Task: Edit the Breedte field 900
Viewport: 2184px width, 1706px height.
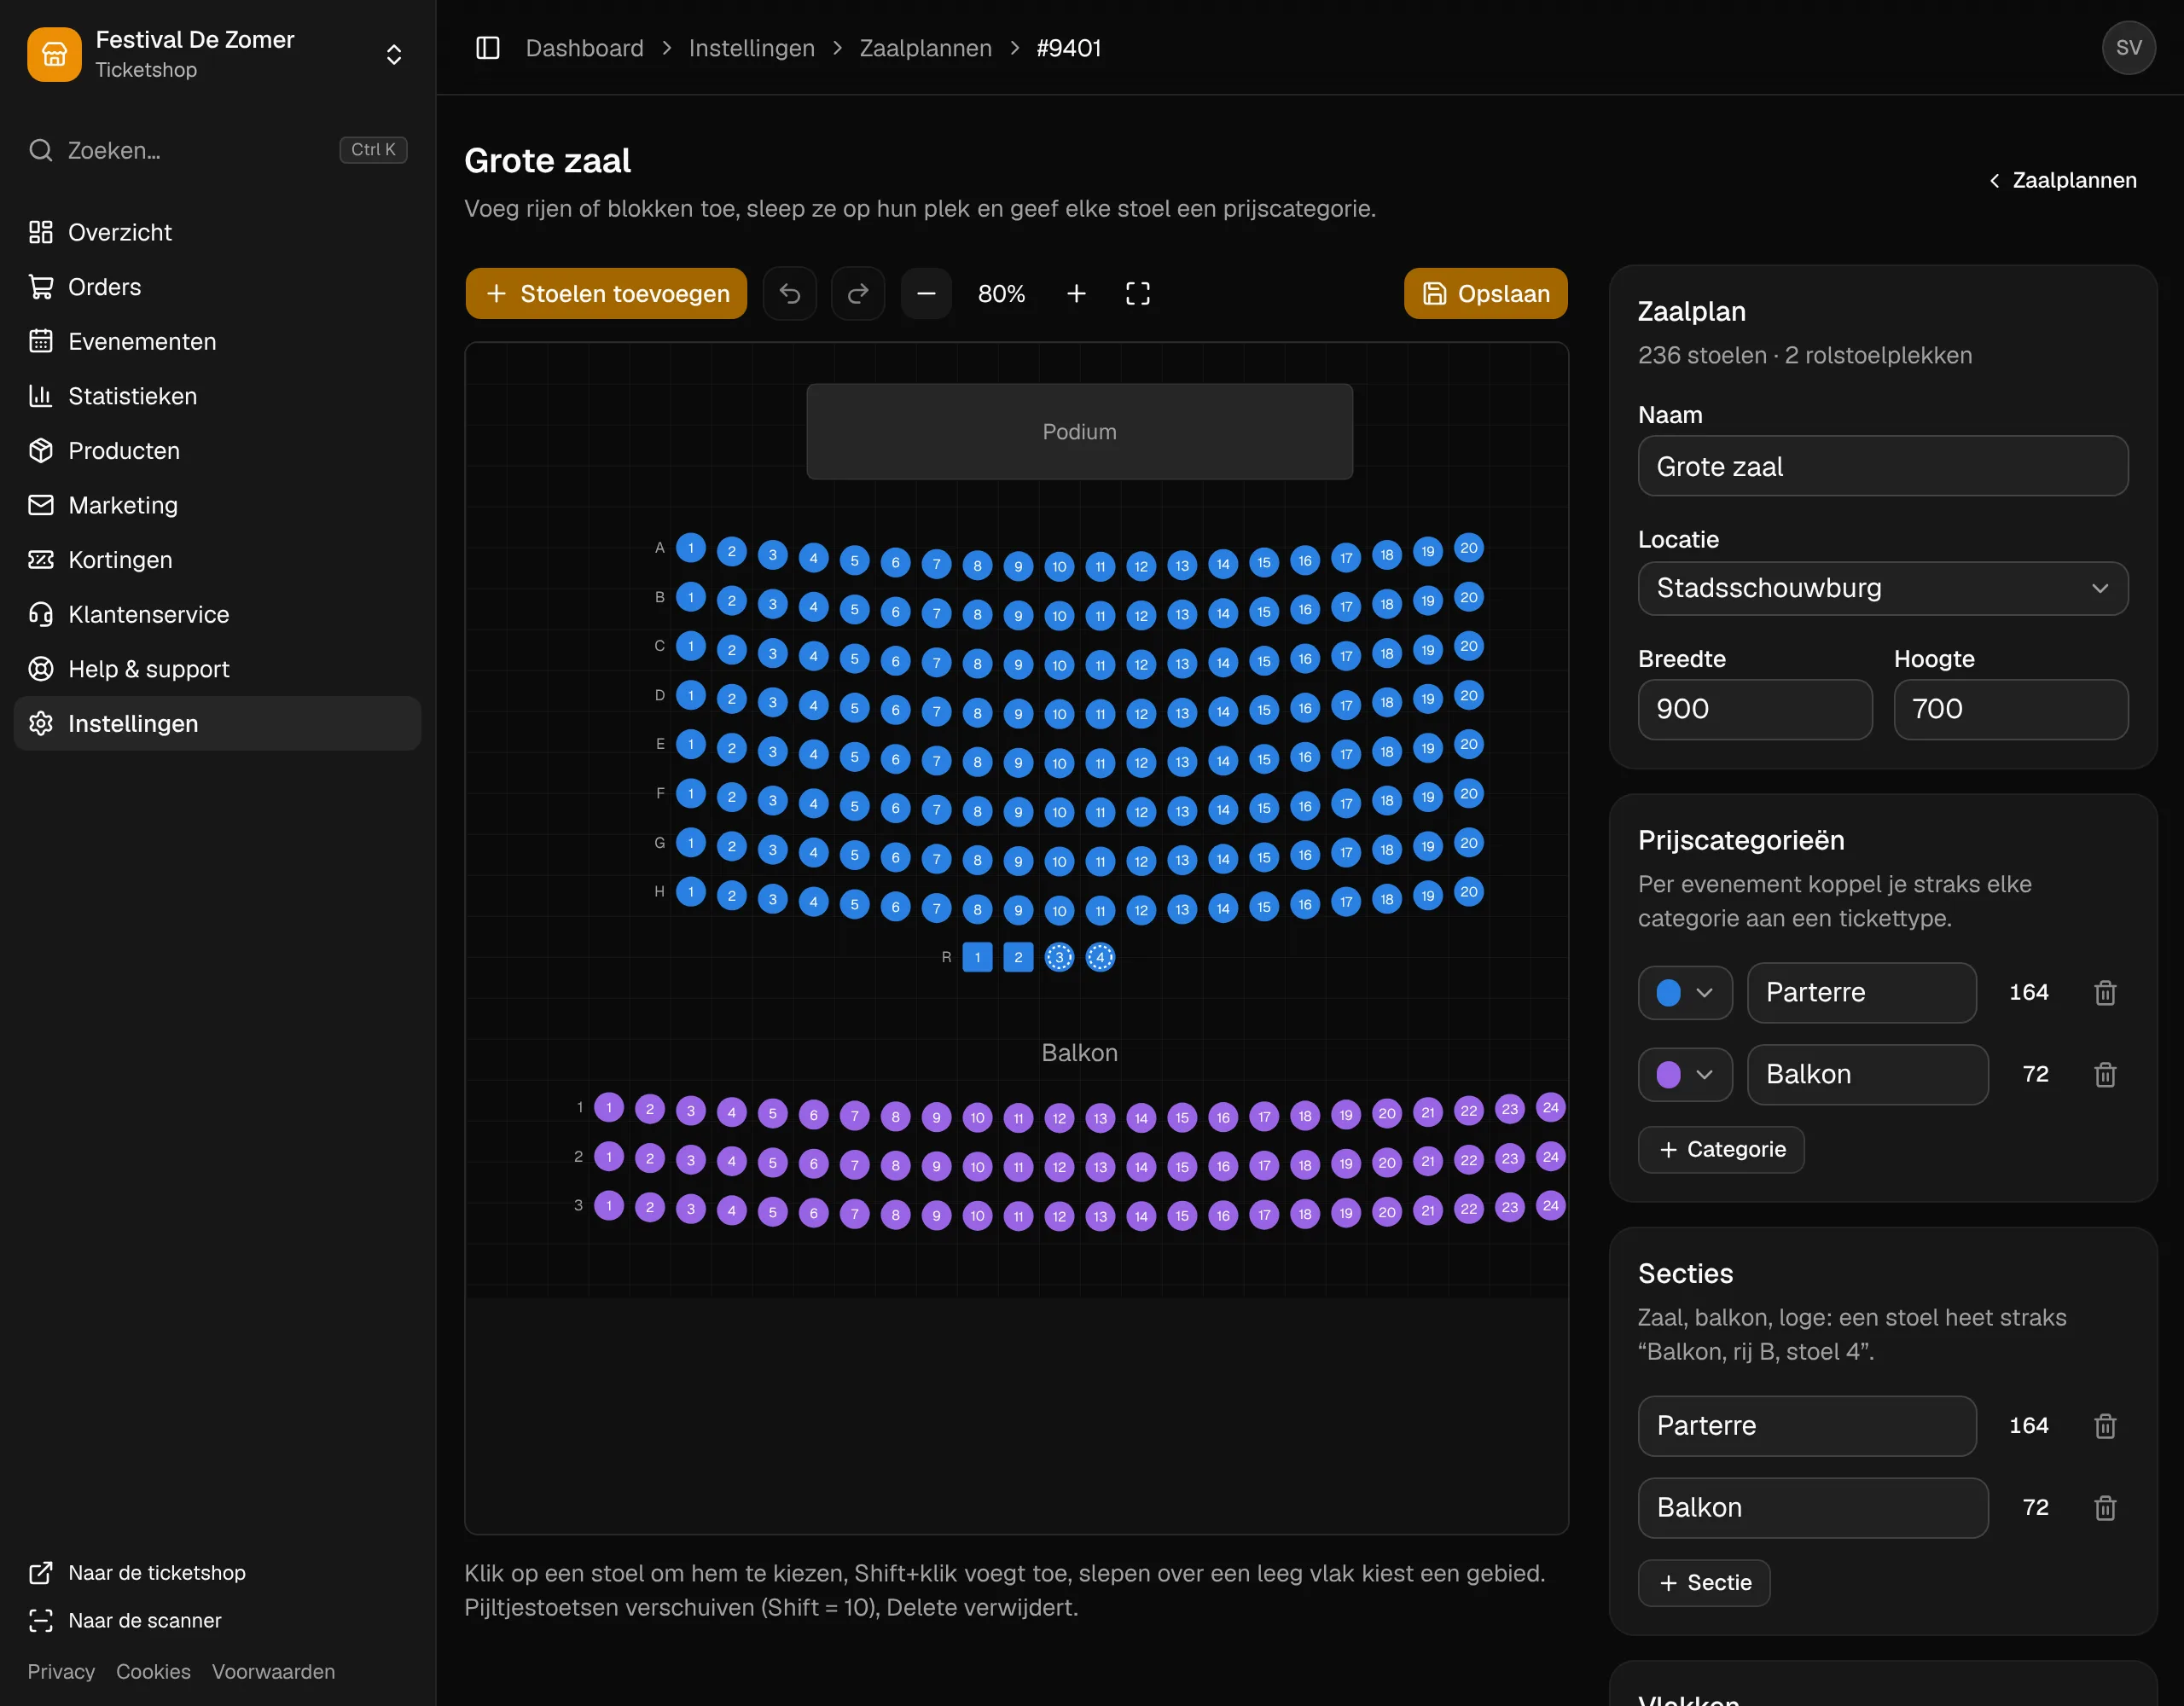Action: (x=1755, y=710)
